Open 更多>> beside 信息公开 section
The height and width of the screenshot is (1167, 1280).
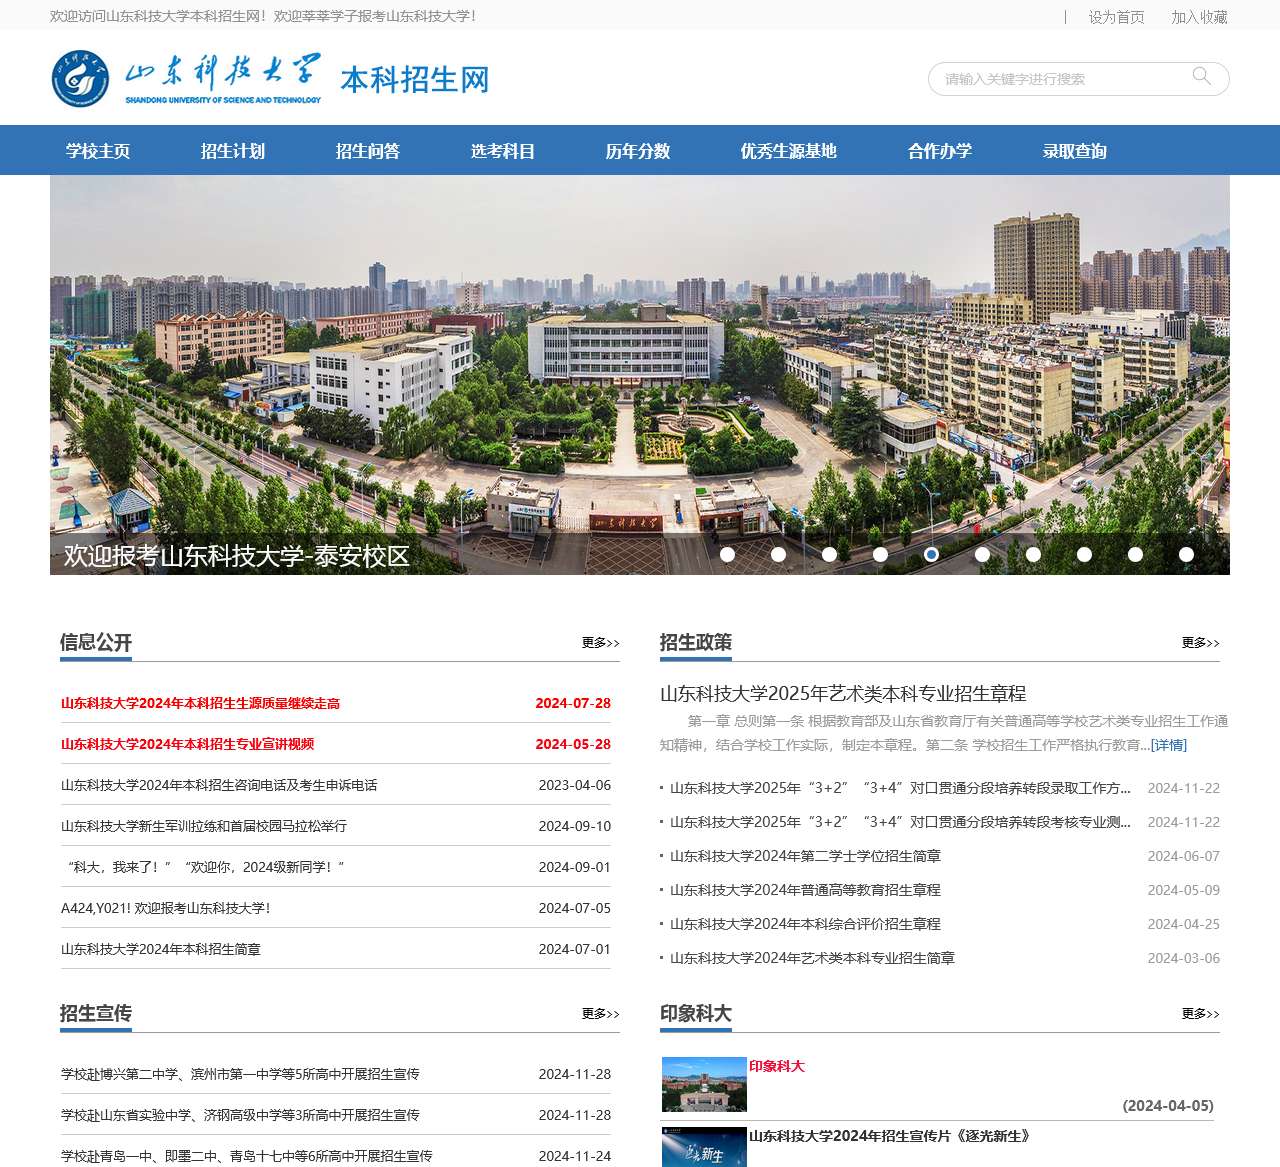pyautogui.click(x=596, y=644)
